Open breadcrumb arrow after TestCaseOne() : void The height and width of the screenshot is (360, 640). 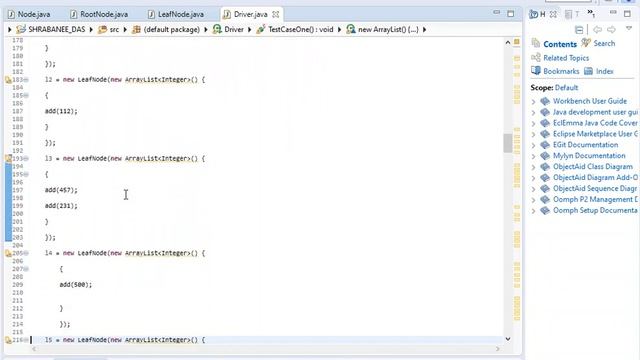coord(339,29)
